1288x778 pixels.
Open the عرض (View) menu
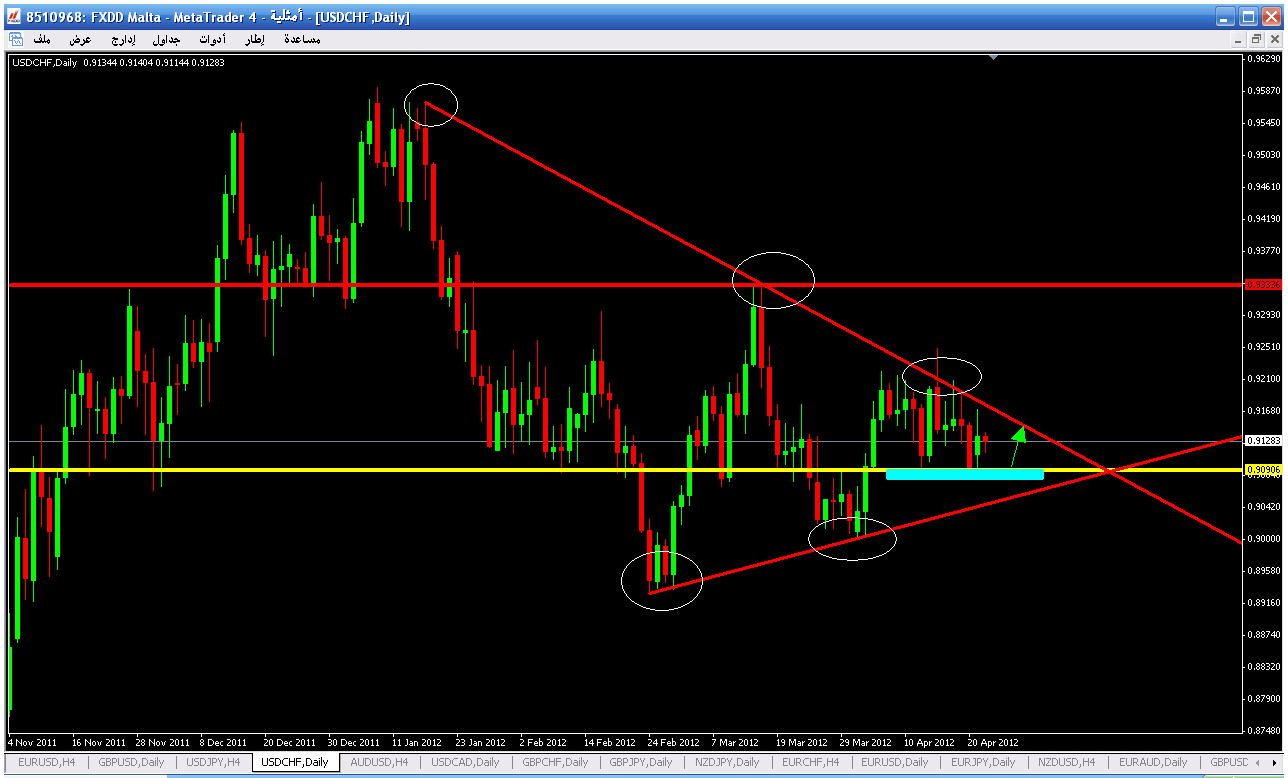tap(80, 39)
